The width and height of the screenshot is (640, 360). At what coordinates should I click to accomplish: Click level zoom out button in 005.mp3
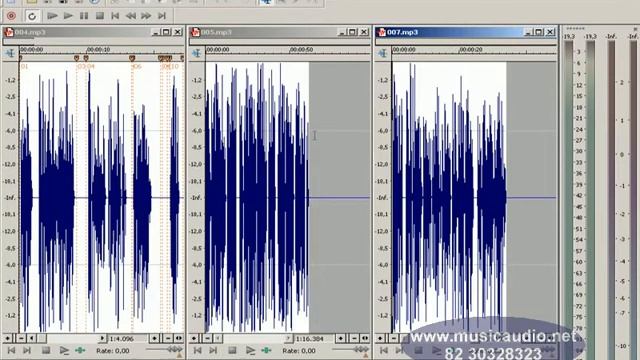(208, 338)
